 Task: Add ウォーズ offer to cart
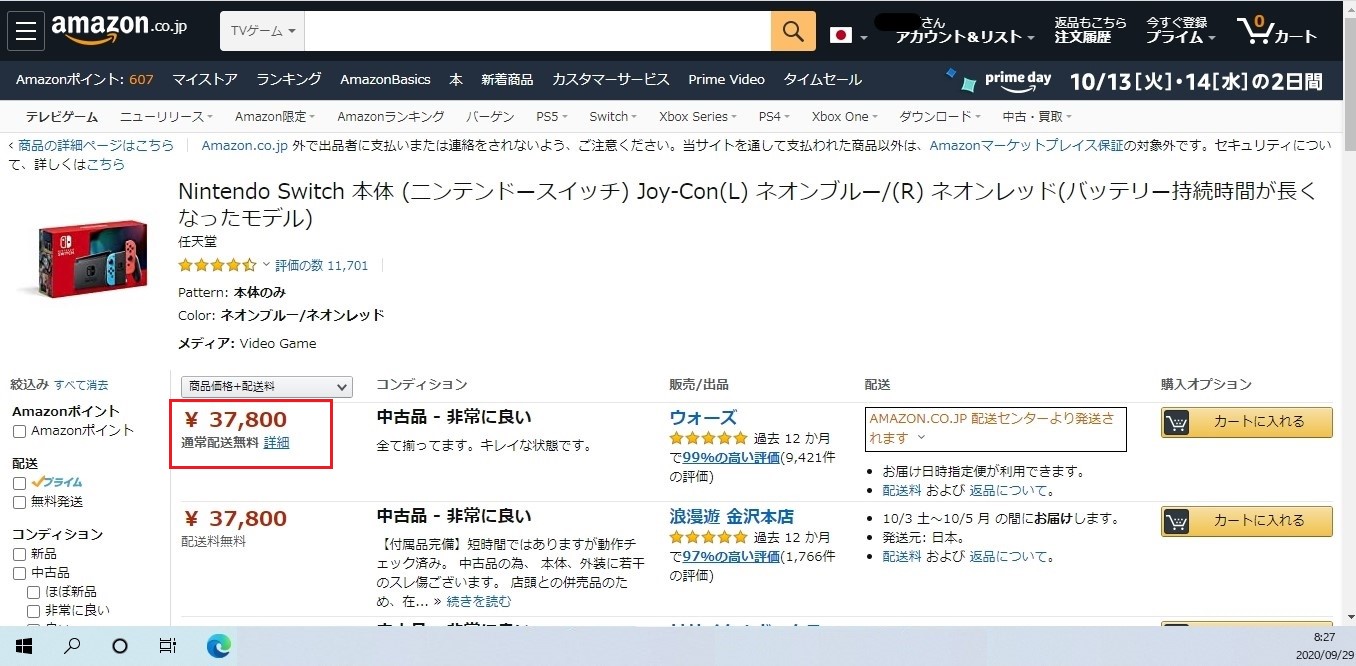(x=1247, y=422)
